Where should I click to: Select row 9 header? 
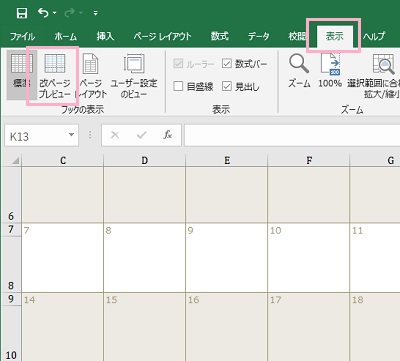point(11,299)
